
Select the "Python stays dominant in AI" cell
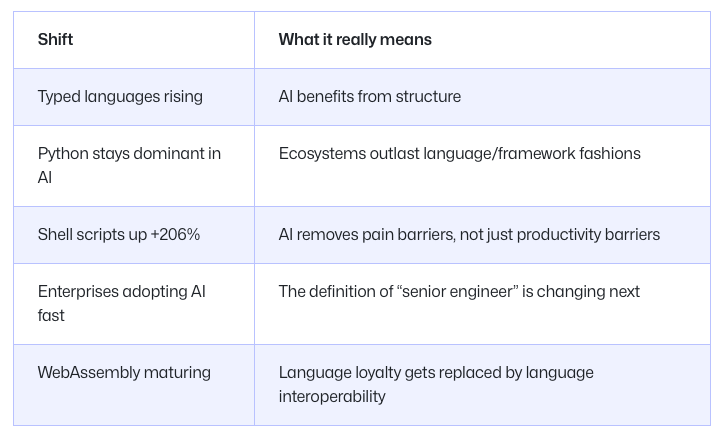click(129, 165)
